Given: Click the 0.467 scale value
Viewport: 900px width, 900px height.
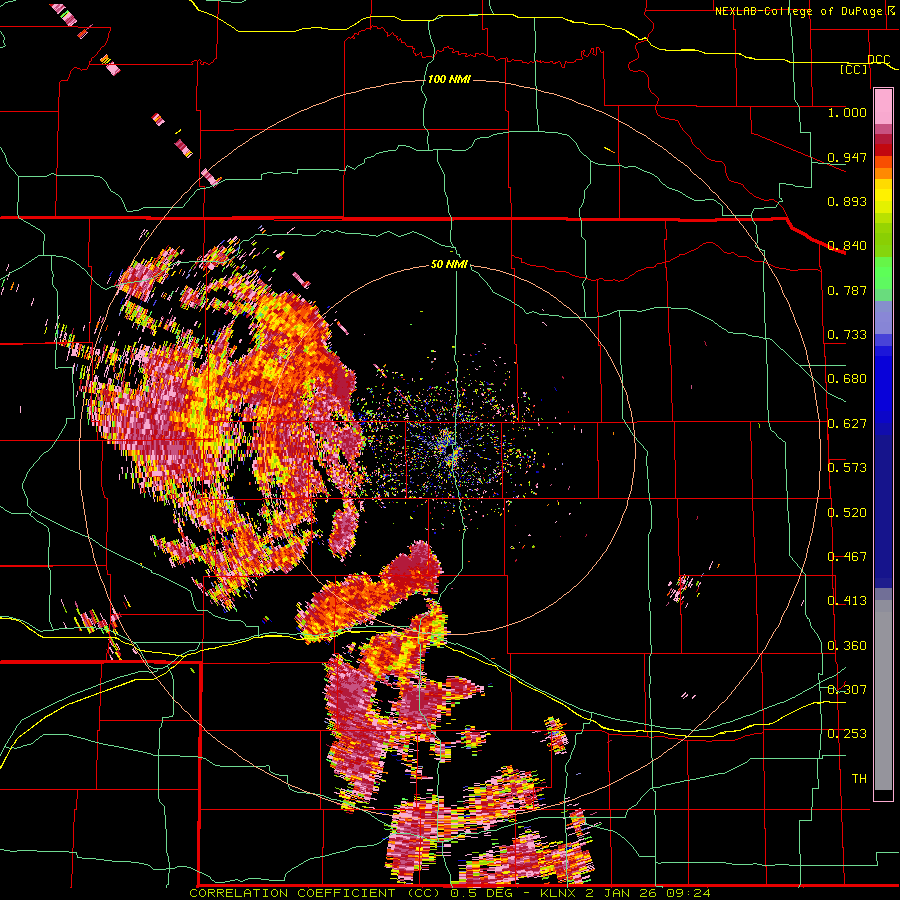Looking at the screenshot, I should (x=847, y=557).
